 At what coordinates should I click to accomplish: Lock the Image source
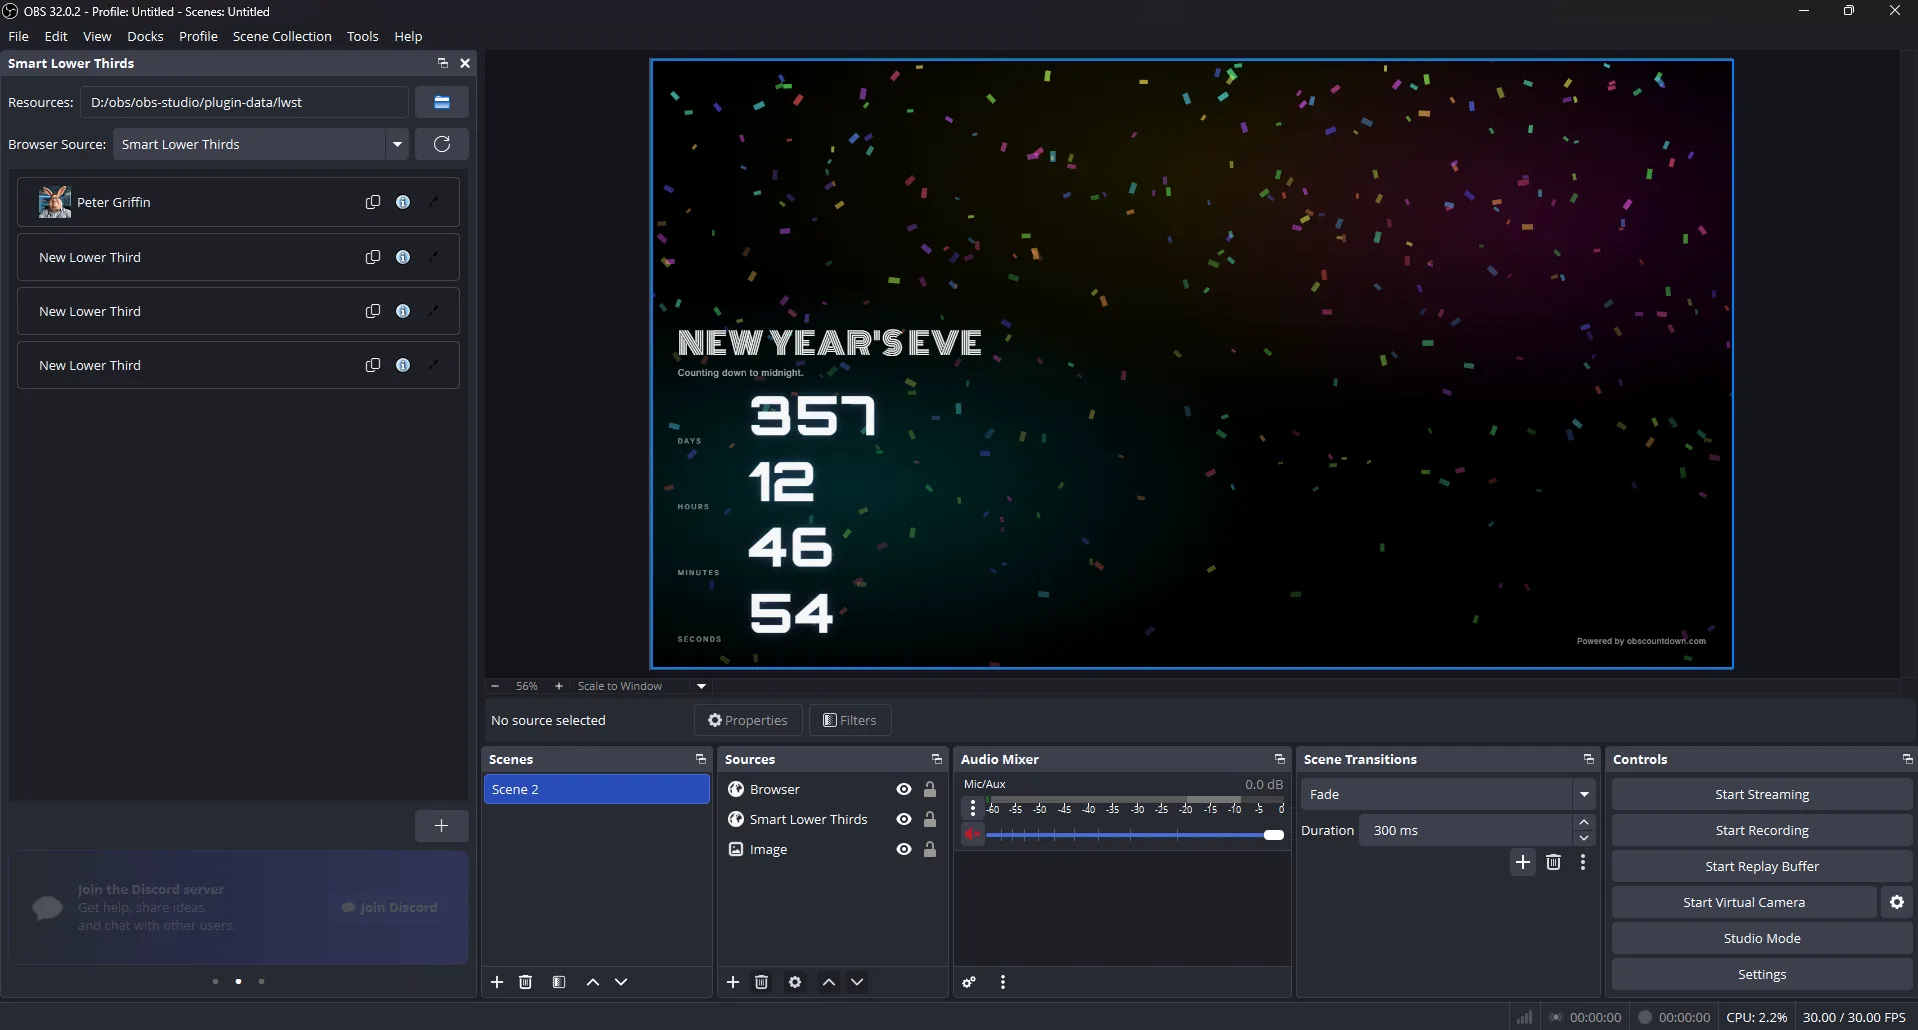(x=930, y=849)
